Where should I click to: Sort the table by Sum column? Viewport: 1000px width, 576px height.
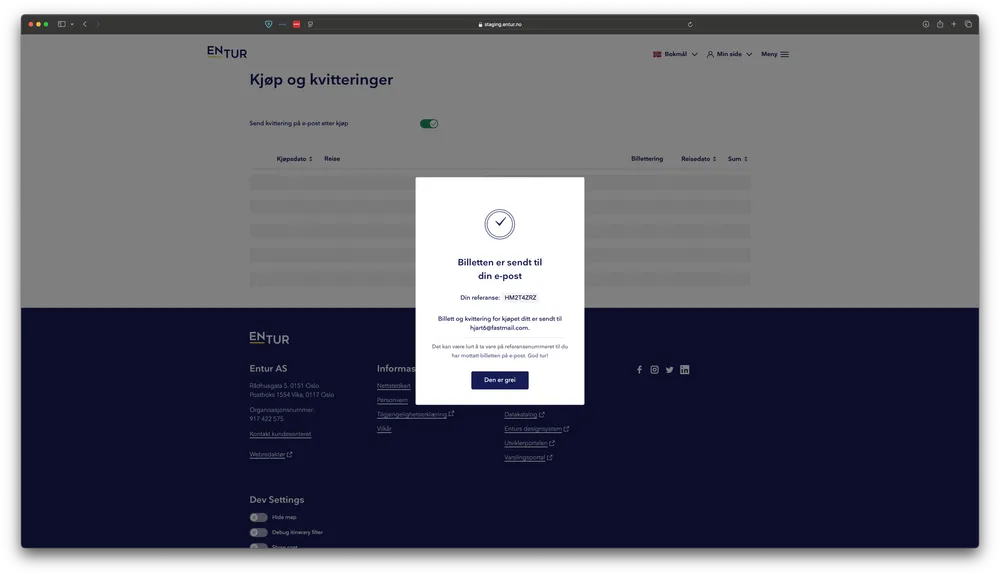click(x=737, y=159)
